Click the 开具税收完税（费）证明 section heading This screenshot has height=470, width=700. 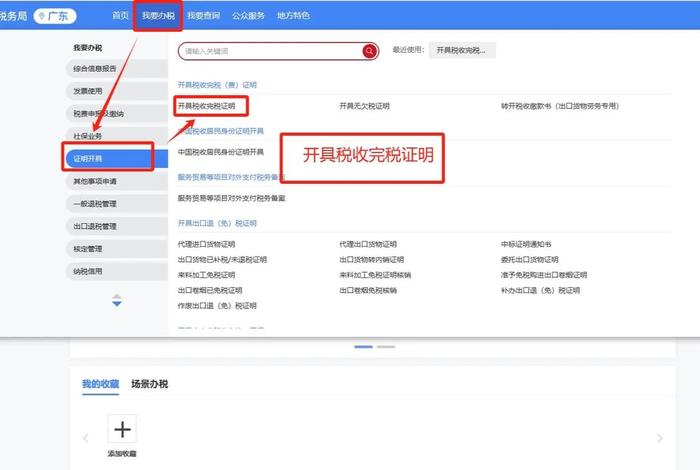click(217, 85)
